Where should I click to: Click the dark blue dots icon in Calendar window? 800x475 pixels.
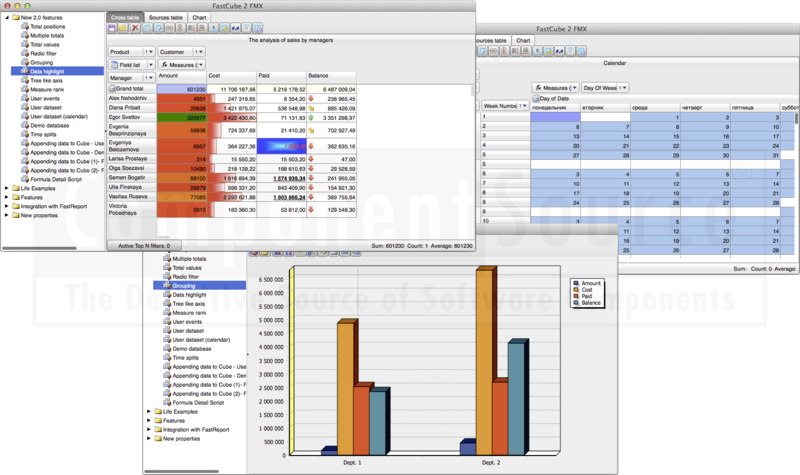tap(560, 51)
